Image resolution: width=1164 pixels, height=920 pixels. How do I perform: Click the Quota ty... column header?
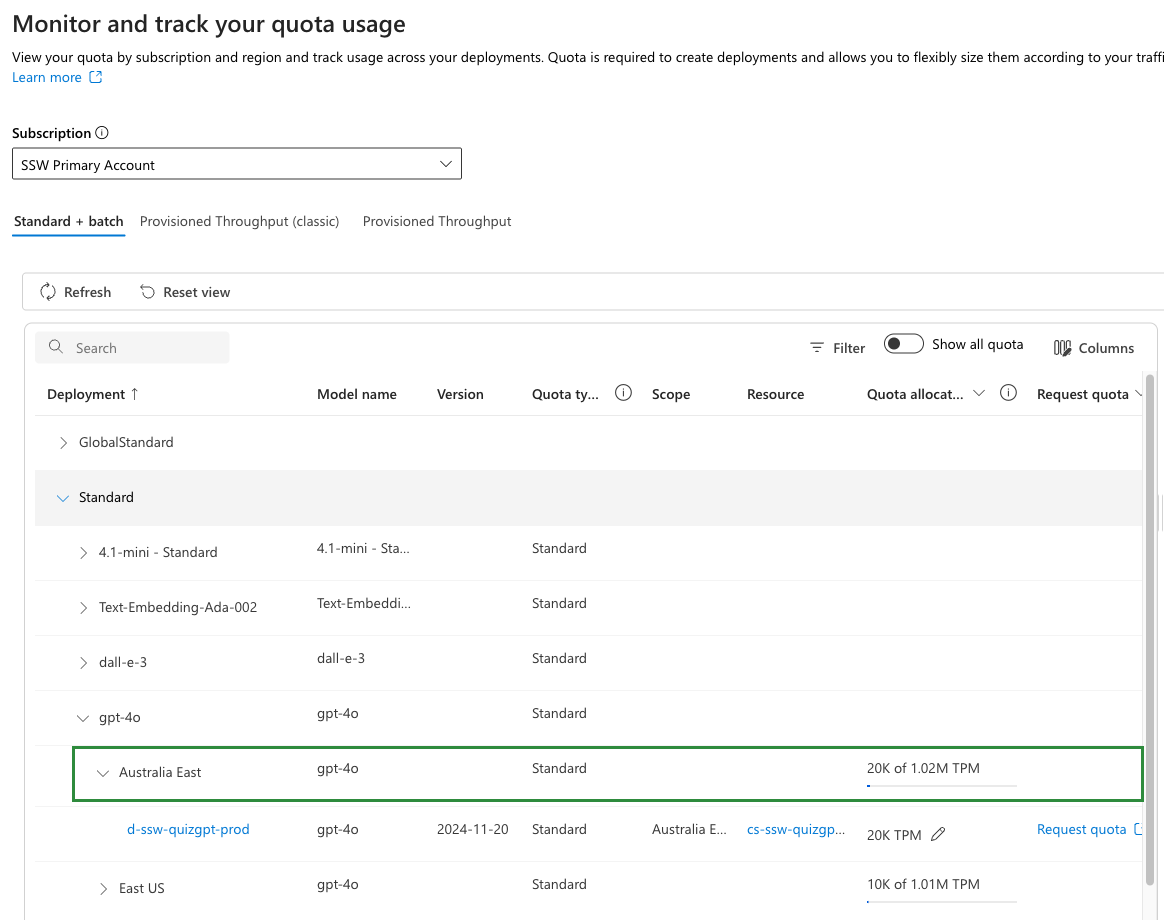click(x=565, y=394)
